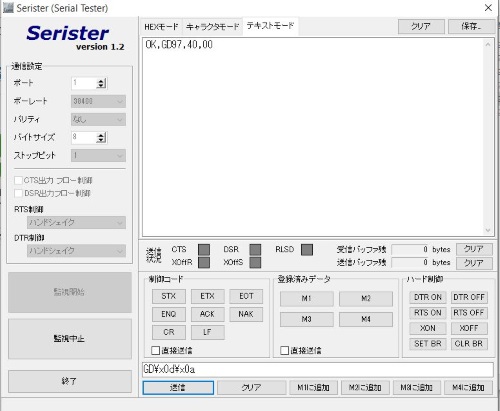Viewport: 500px width, 411px height.
Task: Click the XON button
Action: pos(428,328)
